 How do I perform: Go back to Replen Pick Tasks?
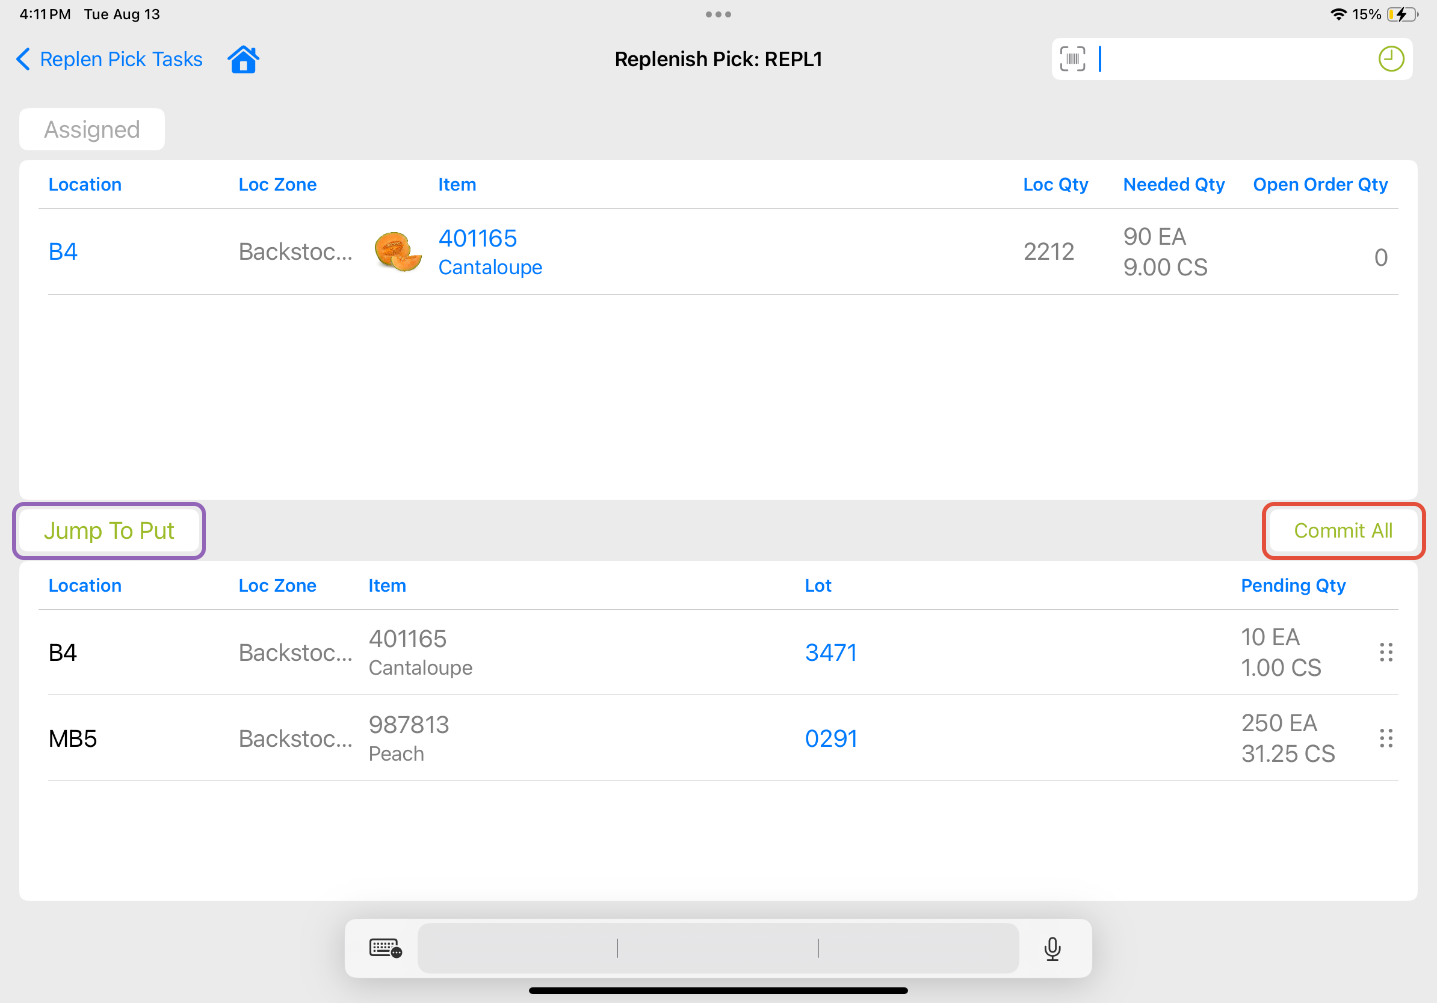pyautogui.click(x=109, y=59)
